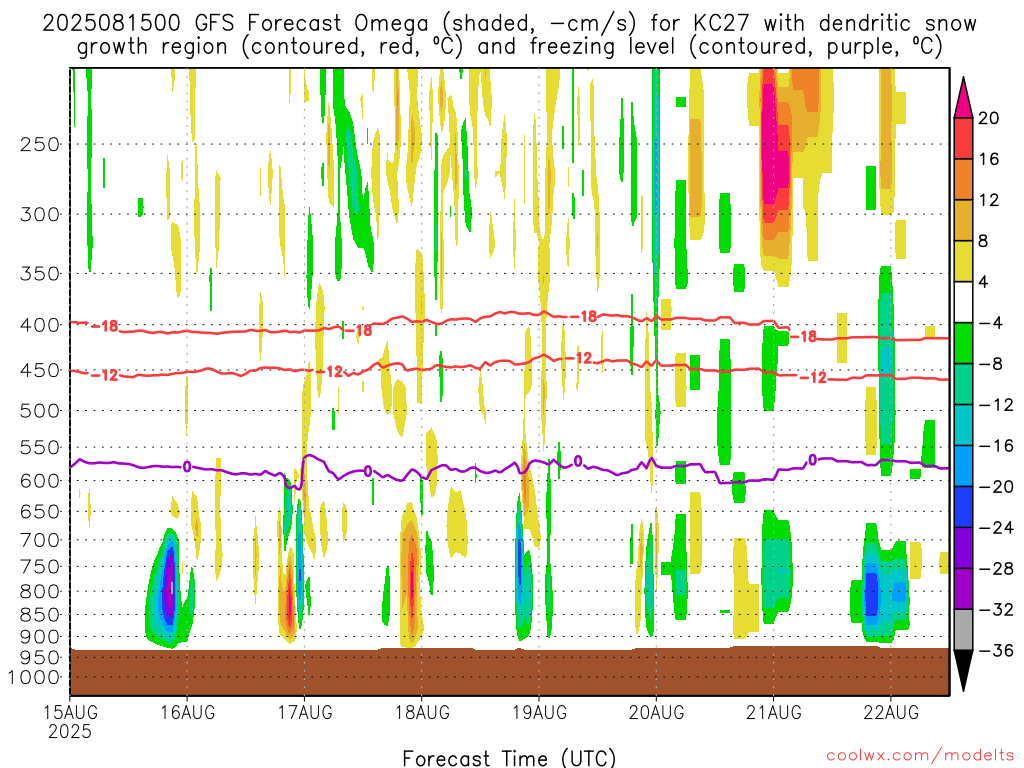Click the 15AUG 2025 start label

[71, 721]
